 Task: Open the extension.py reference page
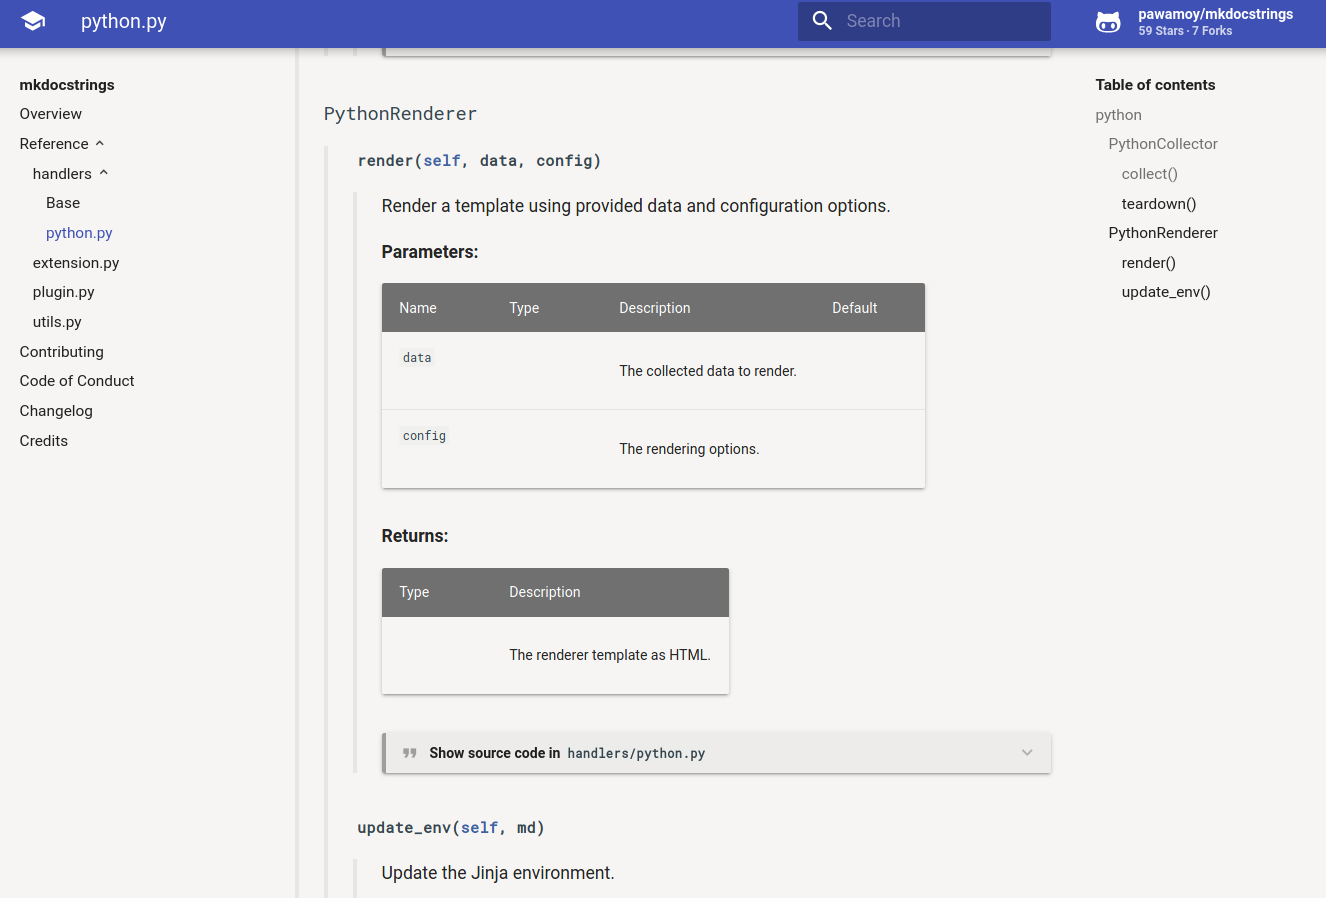tap(76, 262)
